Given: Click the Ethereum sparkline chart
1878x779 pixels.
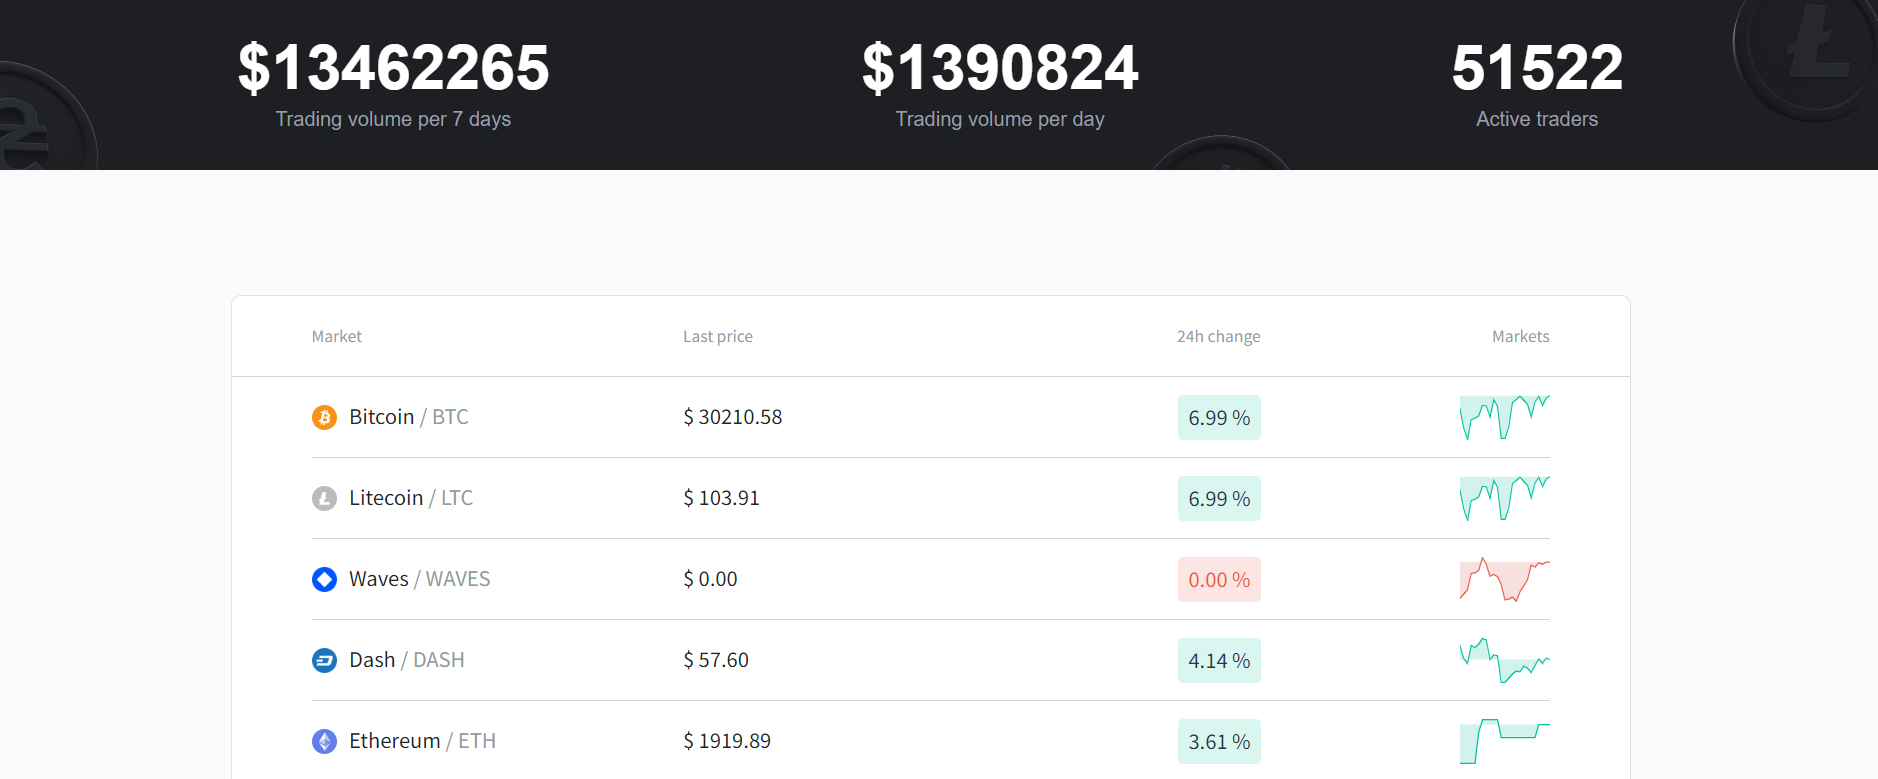Looking at the screenshot, I should 1504,741.
